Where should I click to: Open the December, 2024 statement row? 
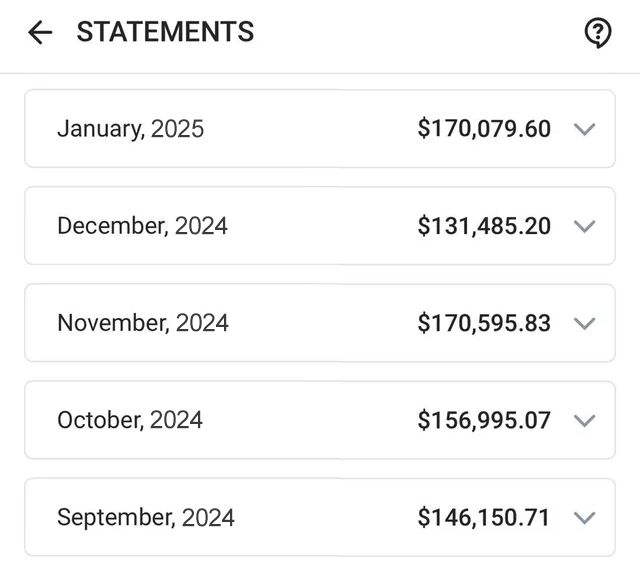click(x=320, y=226)
